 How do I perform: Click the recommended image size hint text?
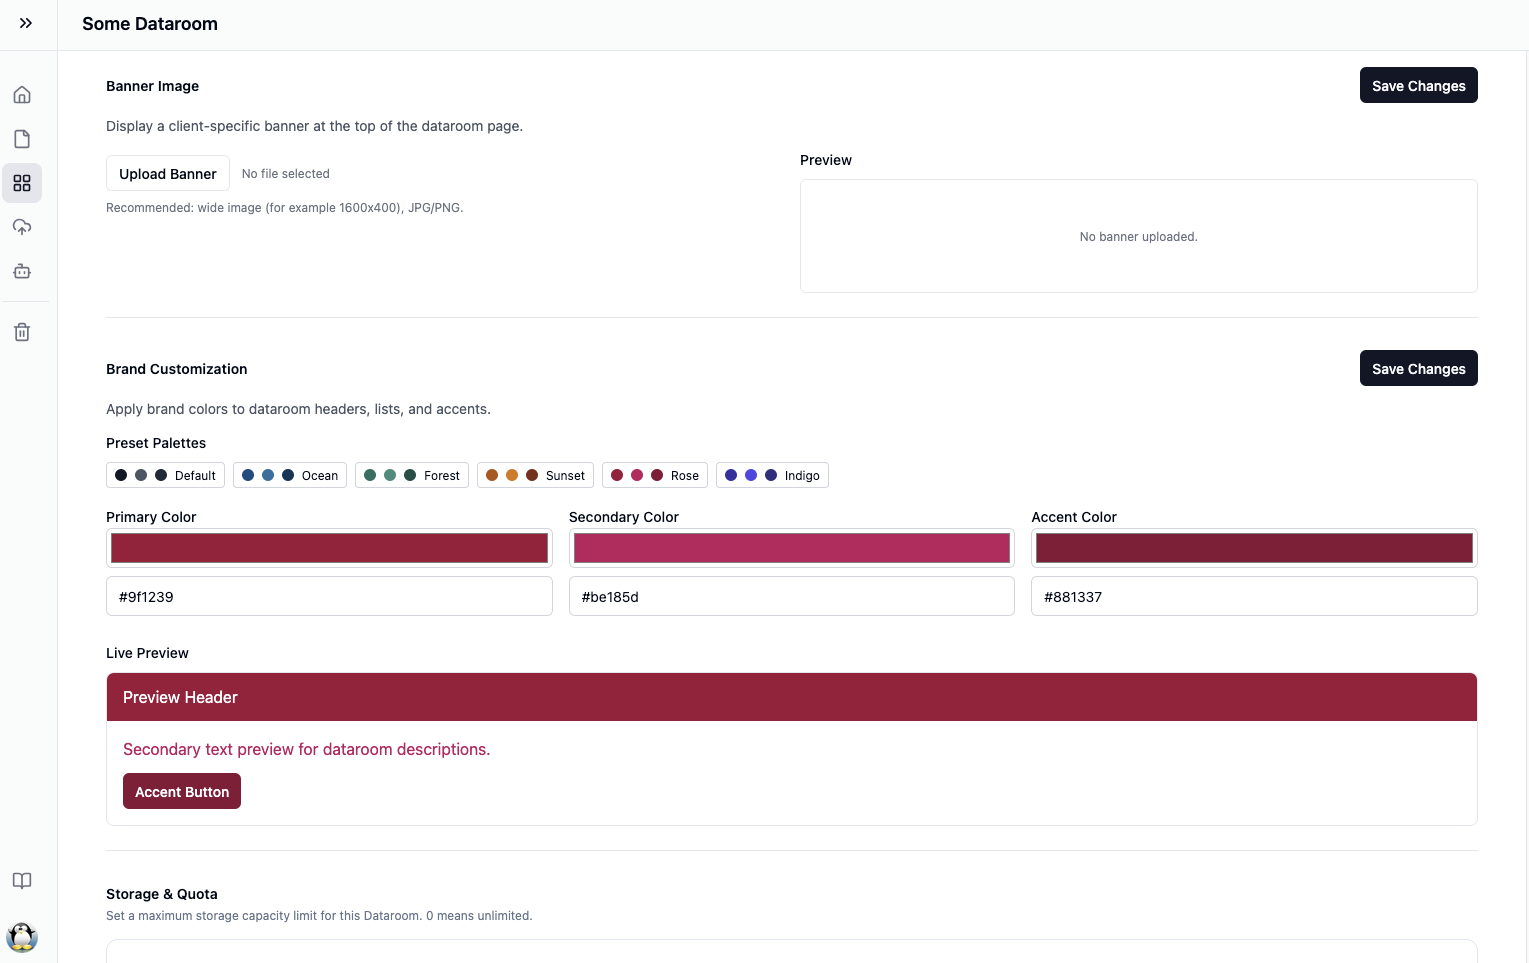click(x=285, y=208)
